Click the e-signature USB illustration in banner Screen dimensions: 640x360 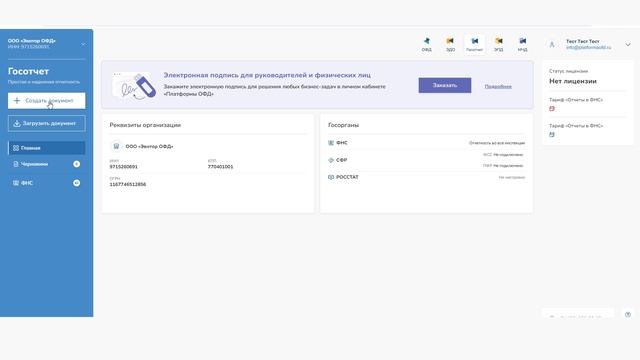[134, 85]
